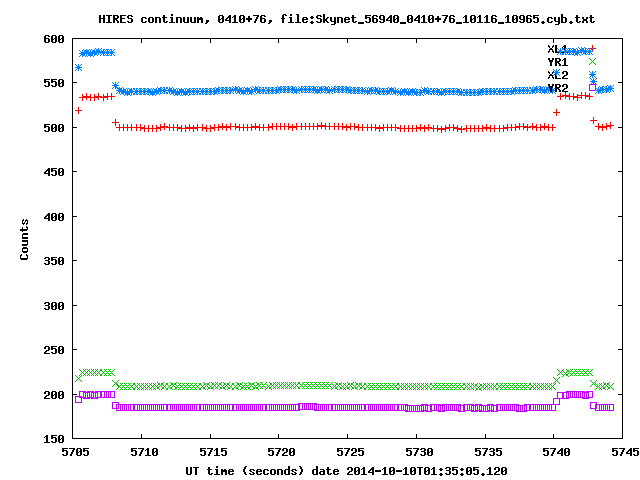Image resolution: width=640 pixels, height=480 pixels.
Task: Click the red plus XL1 legend marker
Action: click(x=593, y=49)
